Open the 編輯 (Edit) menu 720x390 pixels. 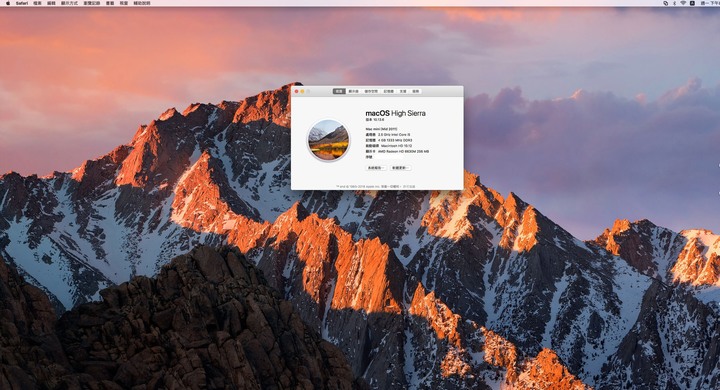[51, 3]
